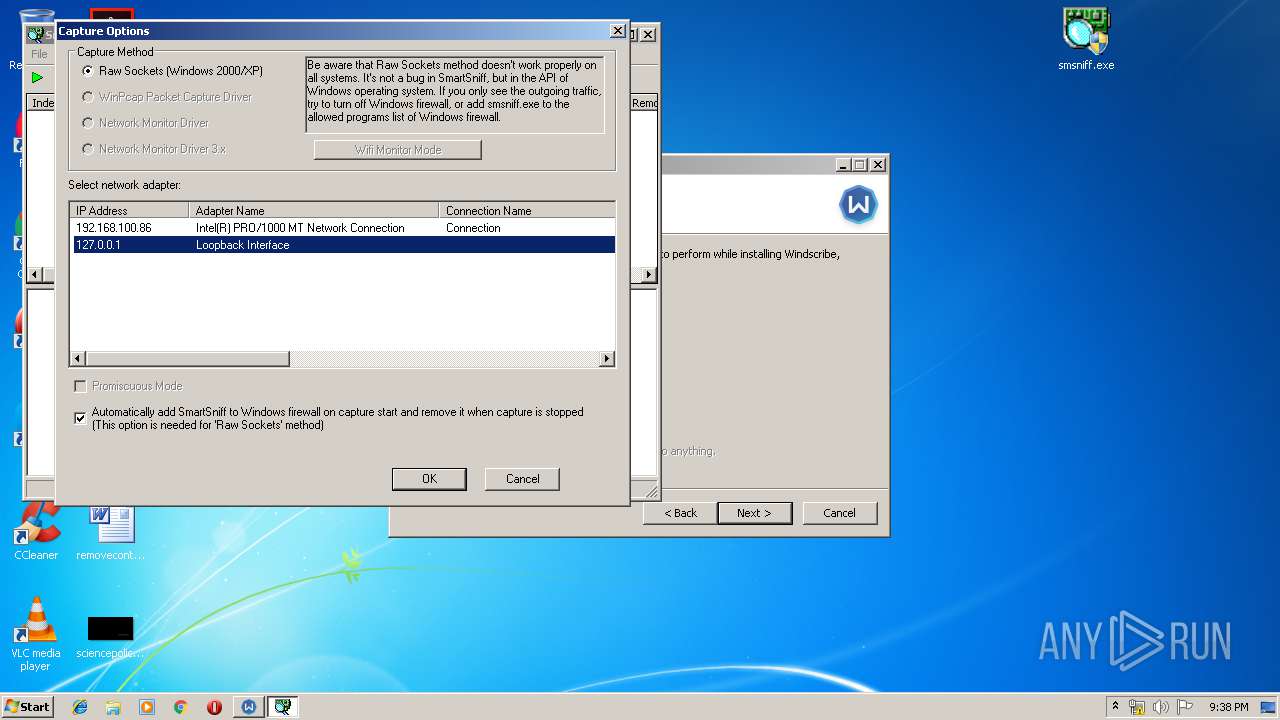Click the Loopback Interface adapter name

[242, 245]
